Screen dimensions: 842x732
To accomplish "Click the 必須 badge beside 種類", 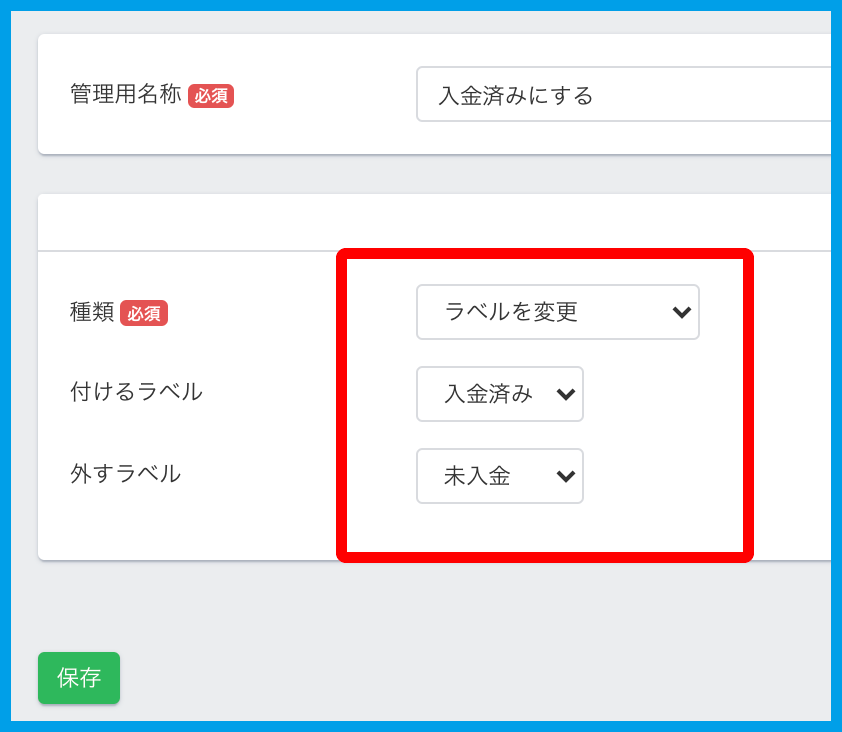I will pos(144,313).
